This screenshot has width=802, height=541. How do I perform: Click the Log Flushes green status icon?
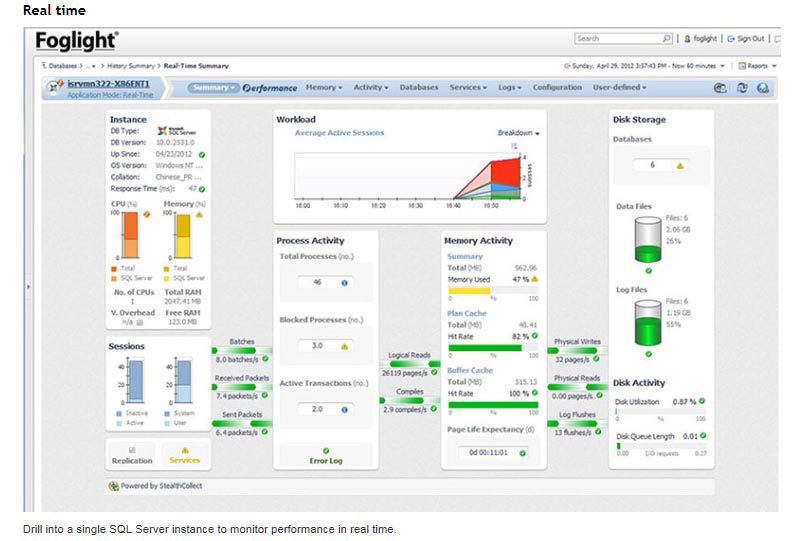click(x=598, y=432)
